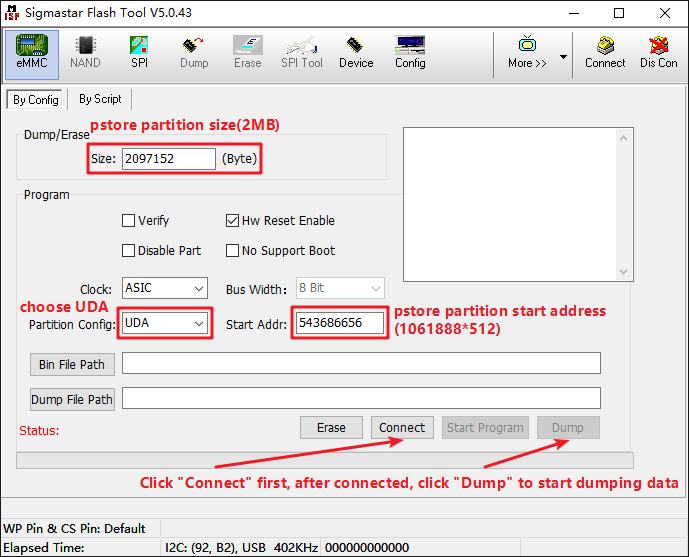Click the Bin File Path button
The image size is (689, 557).
[73, 364]
